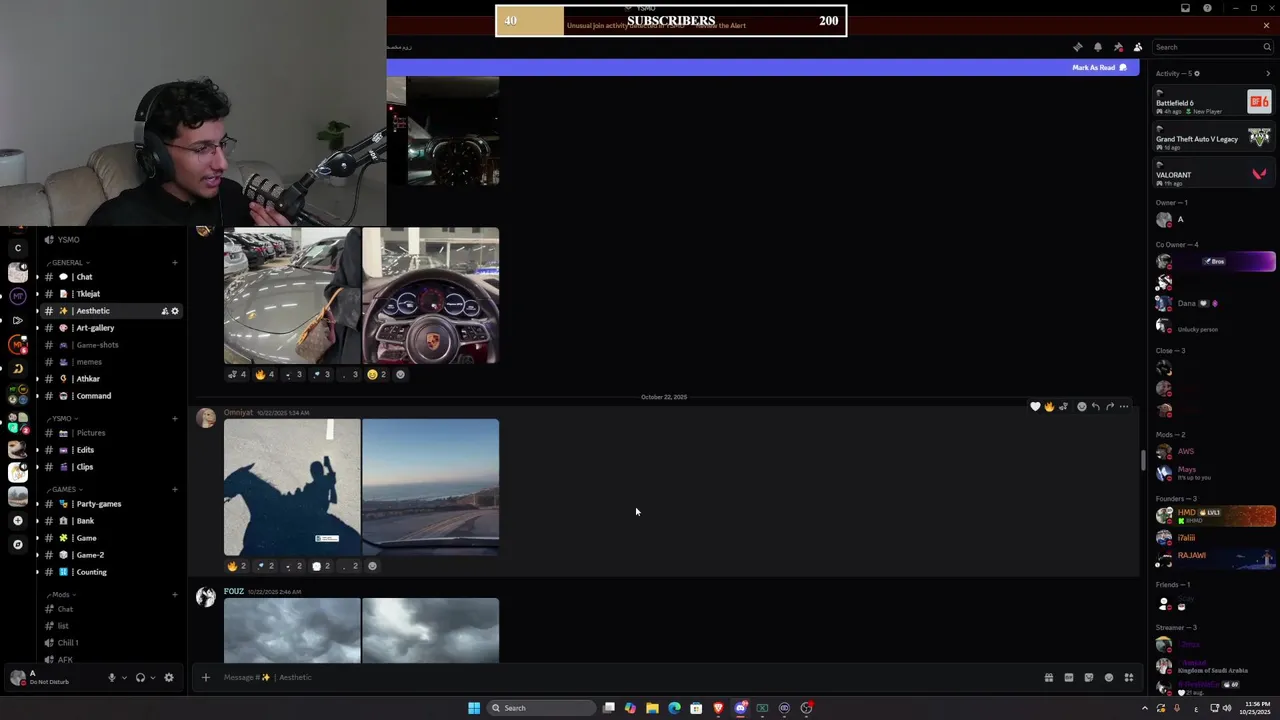Select the Bank channel
This screenshot has width=1280, height=720.
[x=110, y=521]
